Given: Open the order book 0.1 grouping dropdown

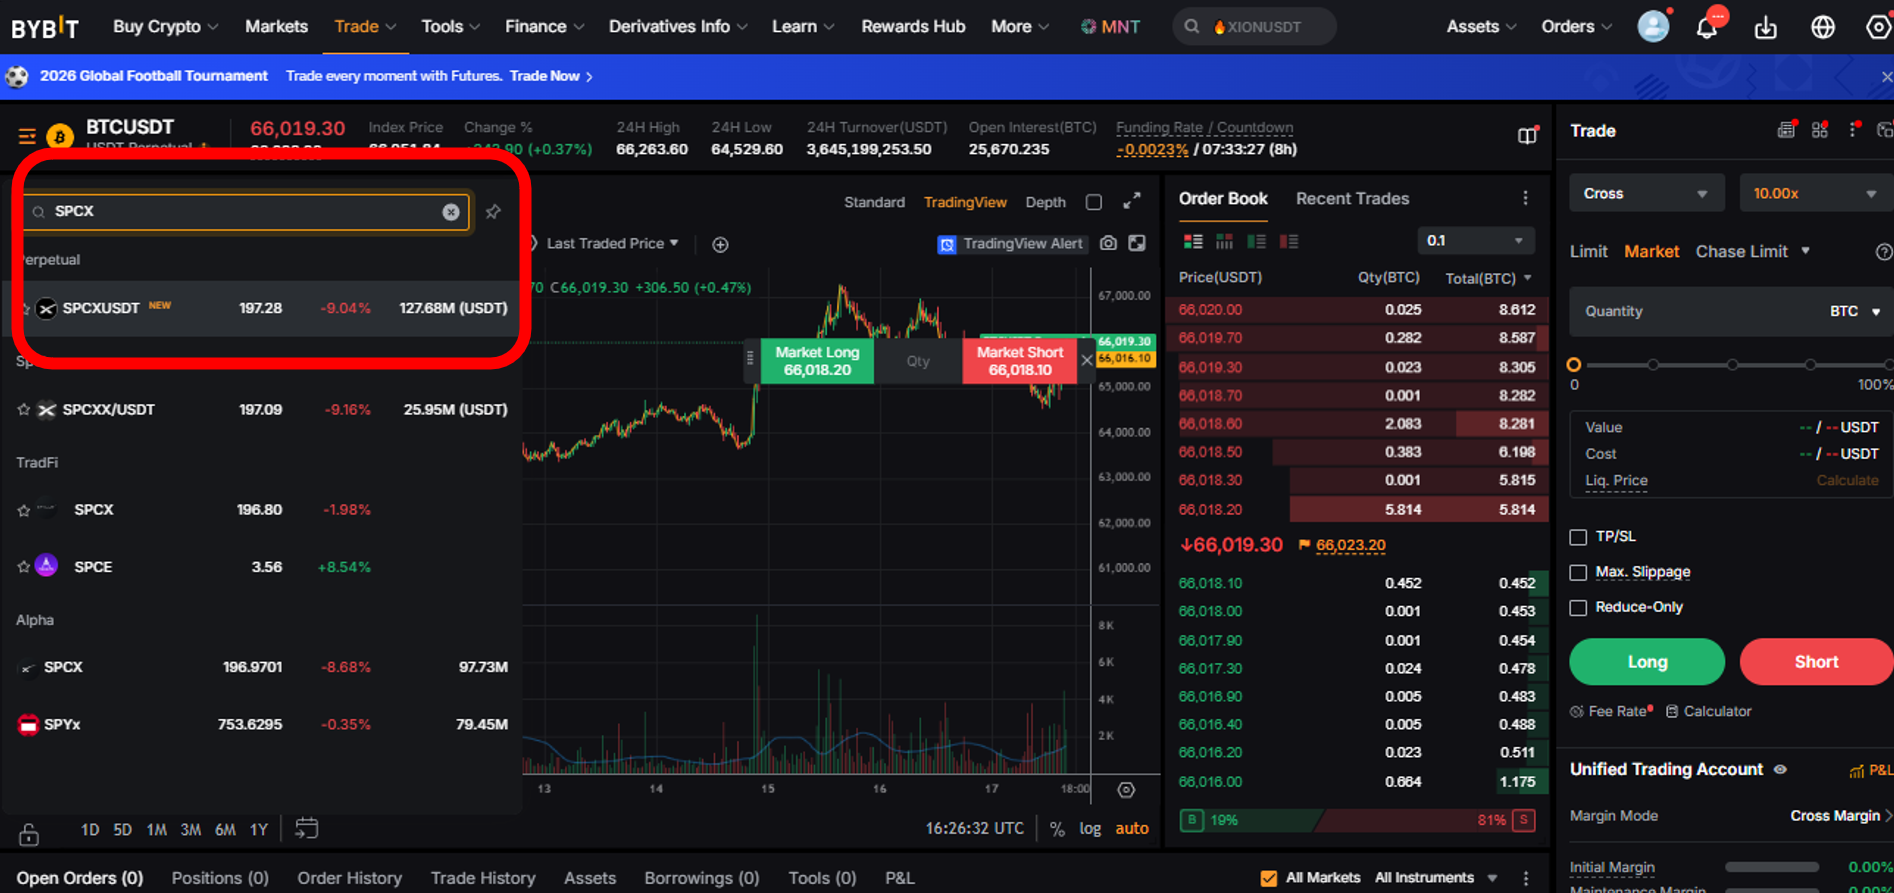Looking at the screenshot, I should [1475, 241].
